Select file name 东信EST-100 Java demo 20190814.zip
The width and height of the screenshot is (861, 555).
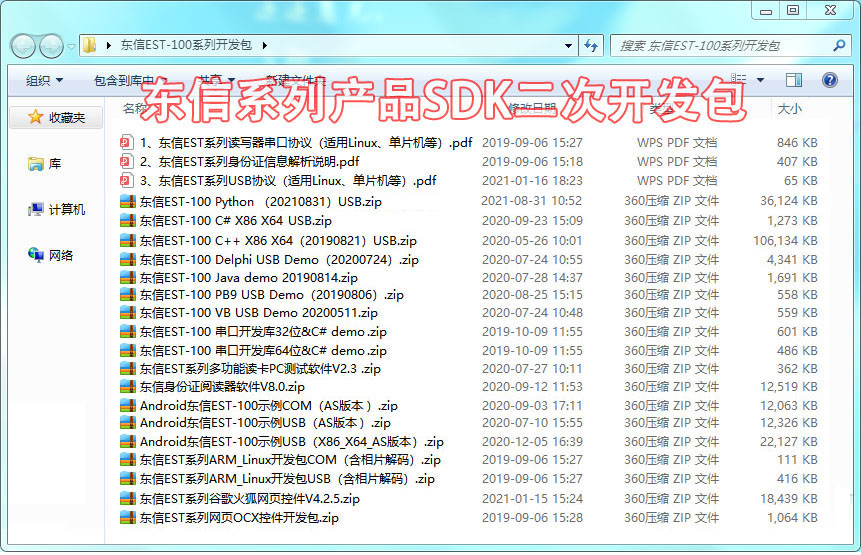click(x=249, y=277)
